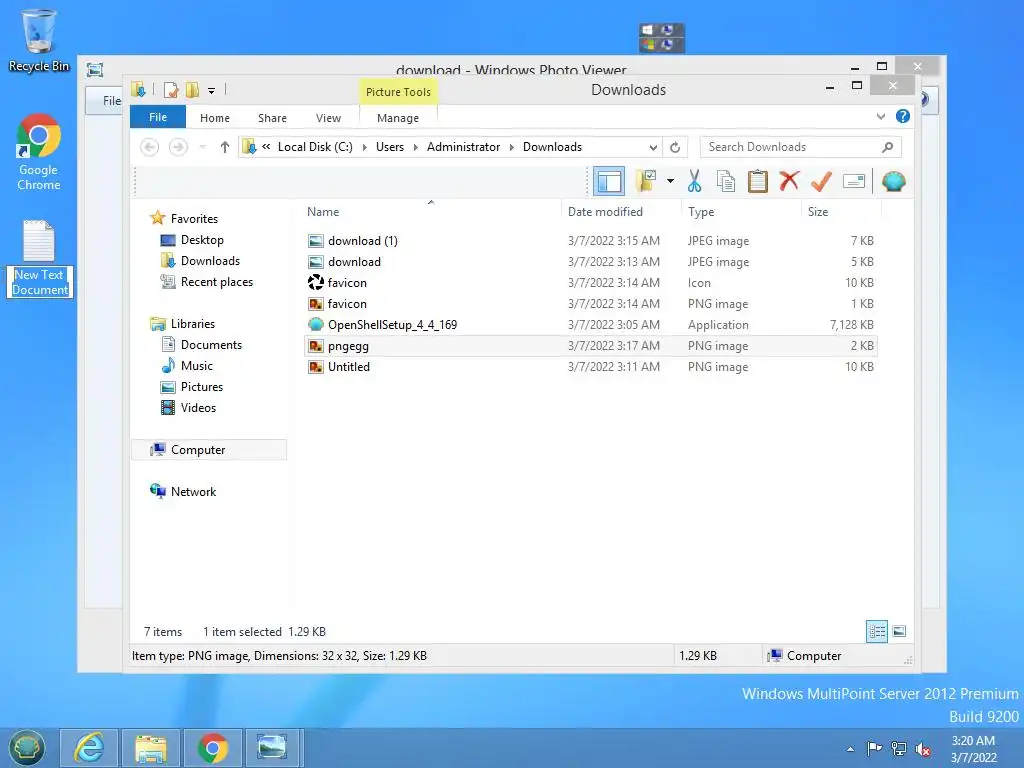Open Desktop under Favorites
This screenshot has width=1024, height=768.
(202, 240)
